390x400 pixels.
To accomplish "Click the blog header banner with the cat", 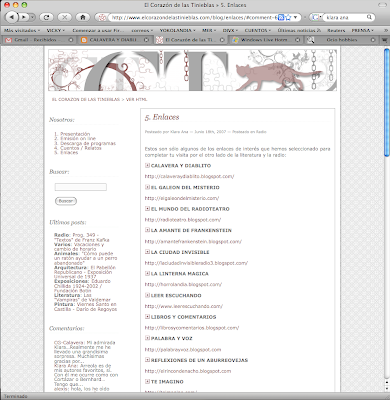I will coord(192,70).
